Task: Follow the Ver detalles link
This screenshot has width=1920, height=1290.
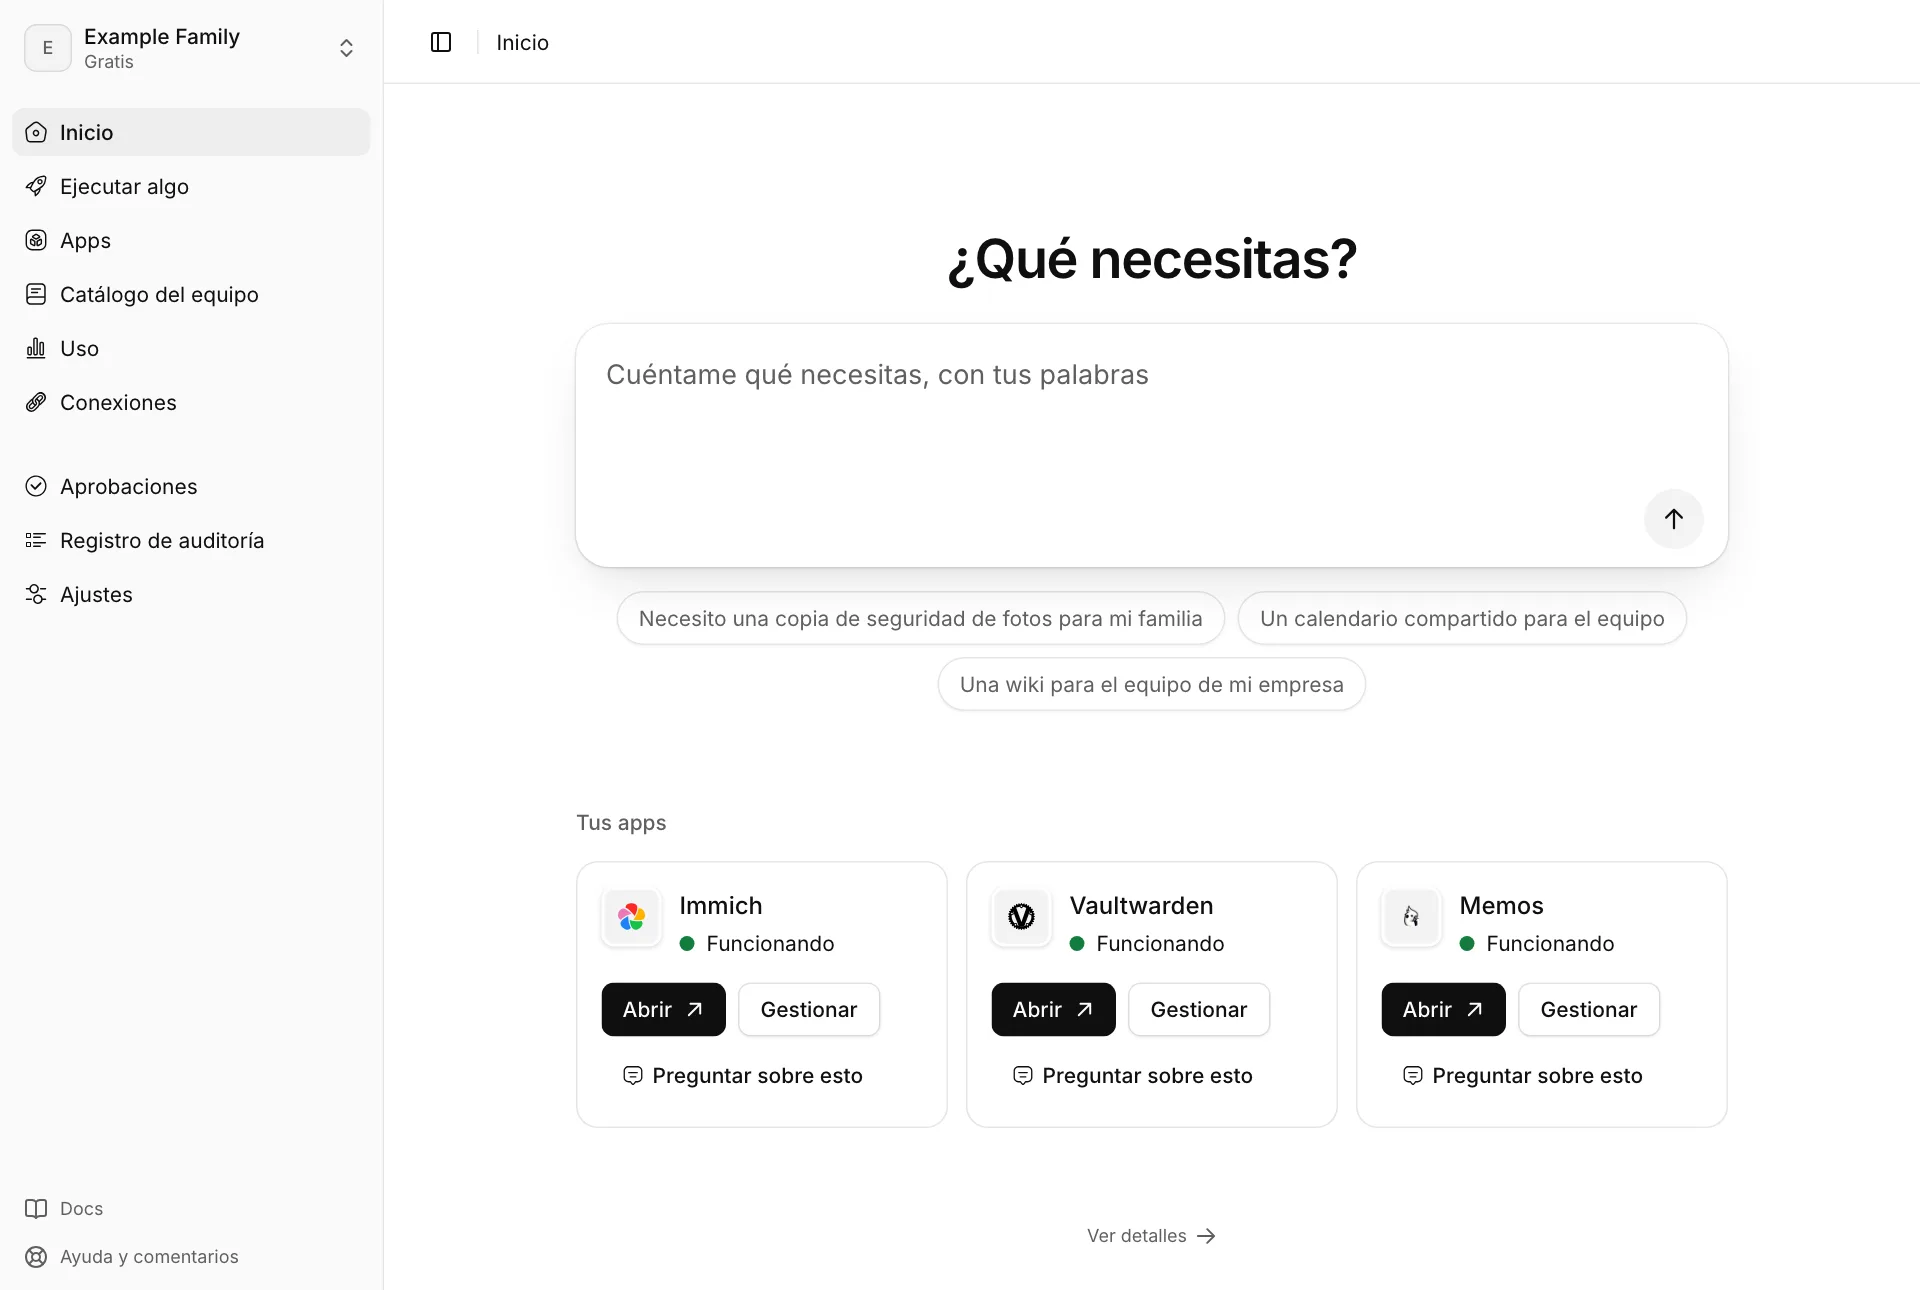Action: tap(1151, 1235)
